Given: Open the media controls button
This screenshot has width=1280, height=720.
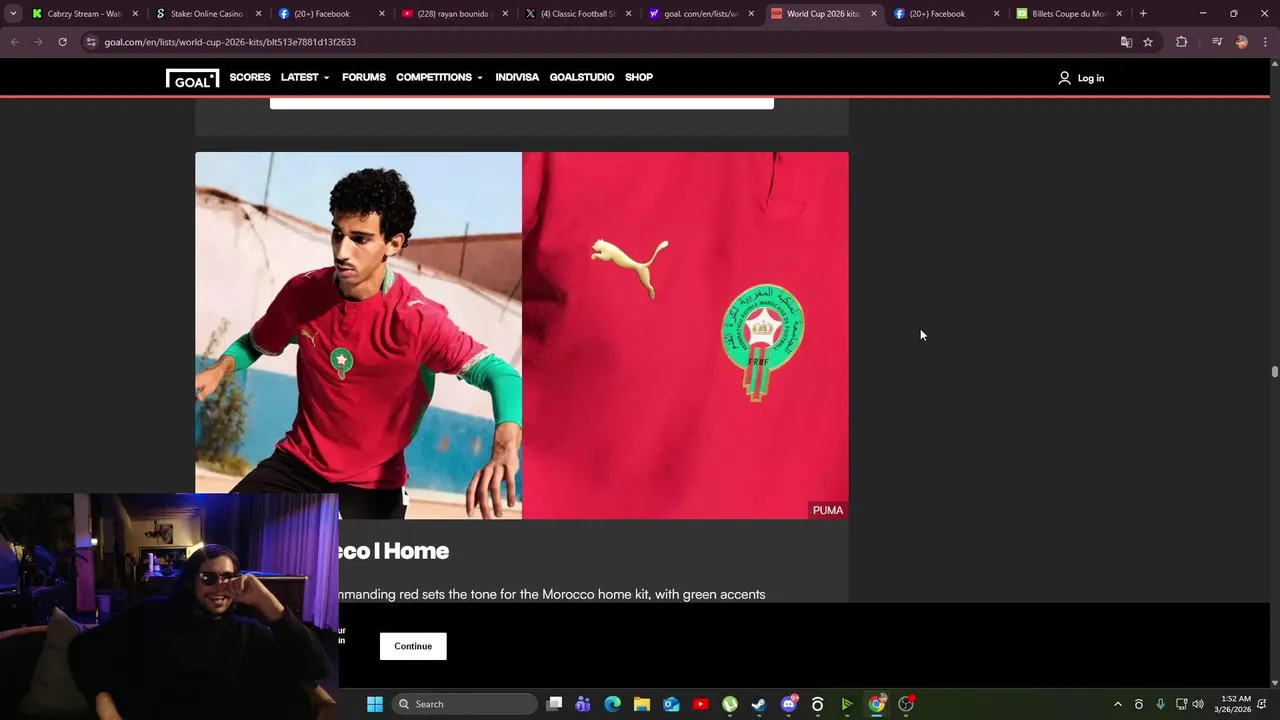Looking at the screenshot, I should (x=1217, y=42).
